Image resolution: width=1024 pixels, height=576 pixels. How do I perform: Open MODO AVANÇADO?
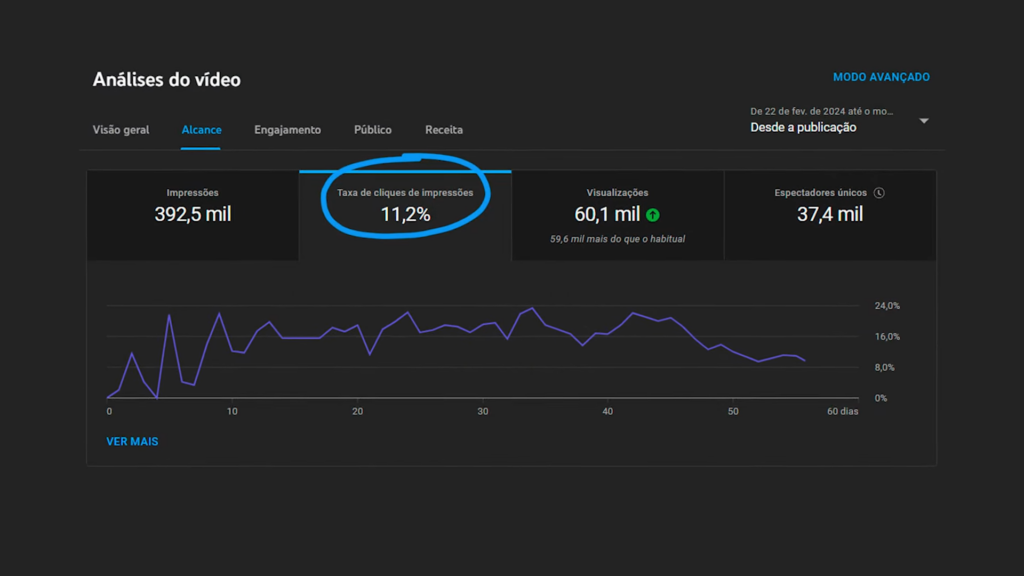point(881,77)
